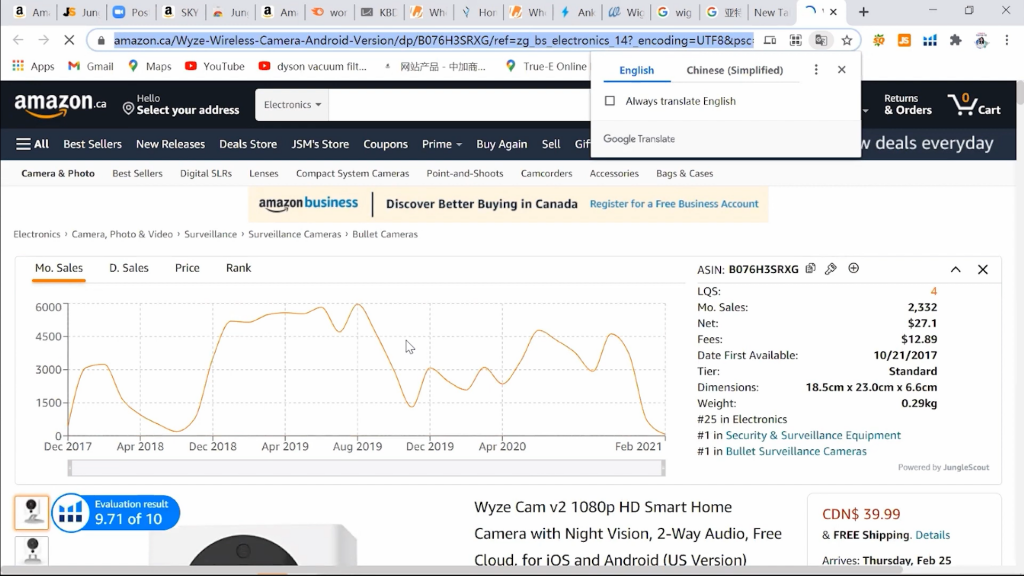This screenshot has width=1024, height=576.
Task: Click the Evaluation result 9.71 badge
Action: click(116, 513)
